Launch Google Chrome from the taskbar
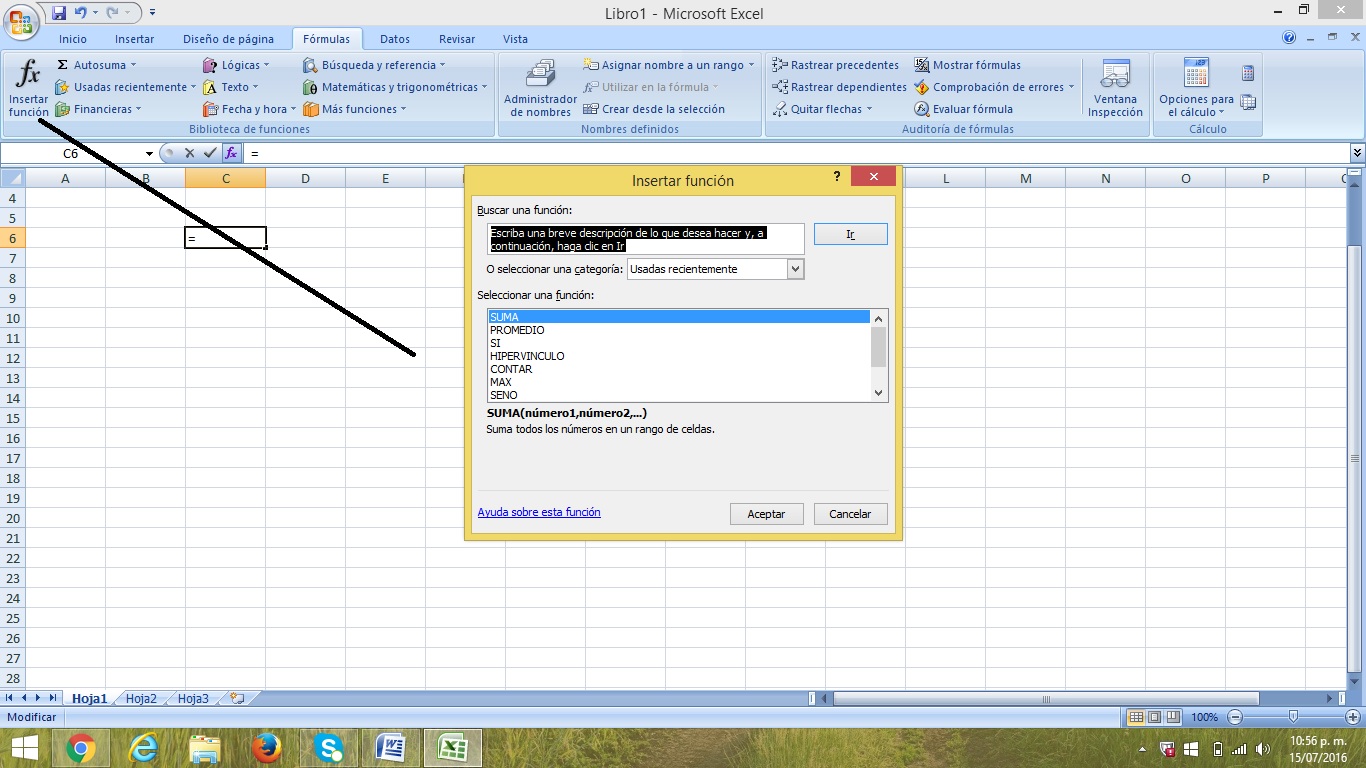1366x768 pixels. 80,747
